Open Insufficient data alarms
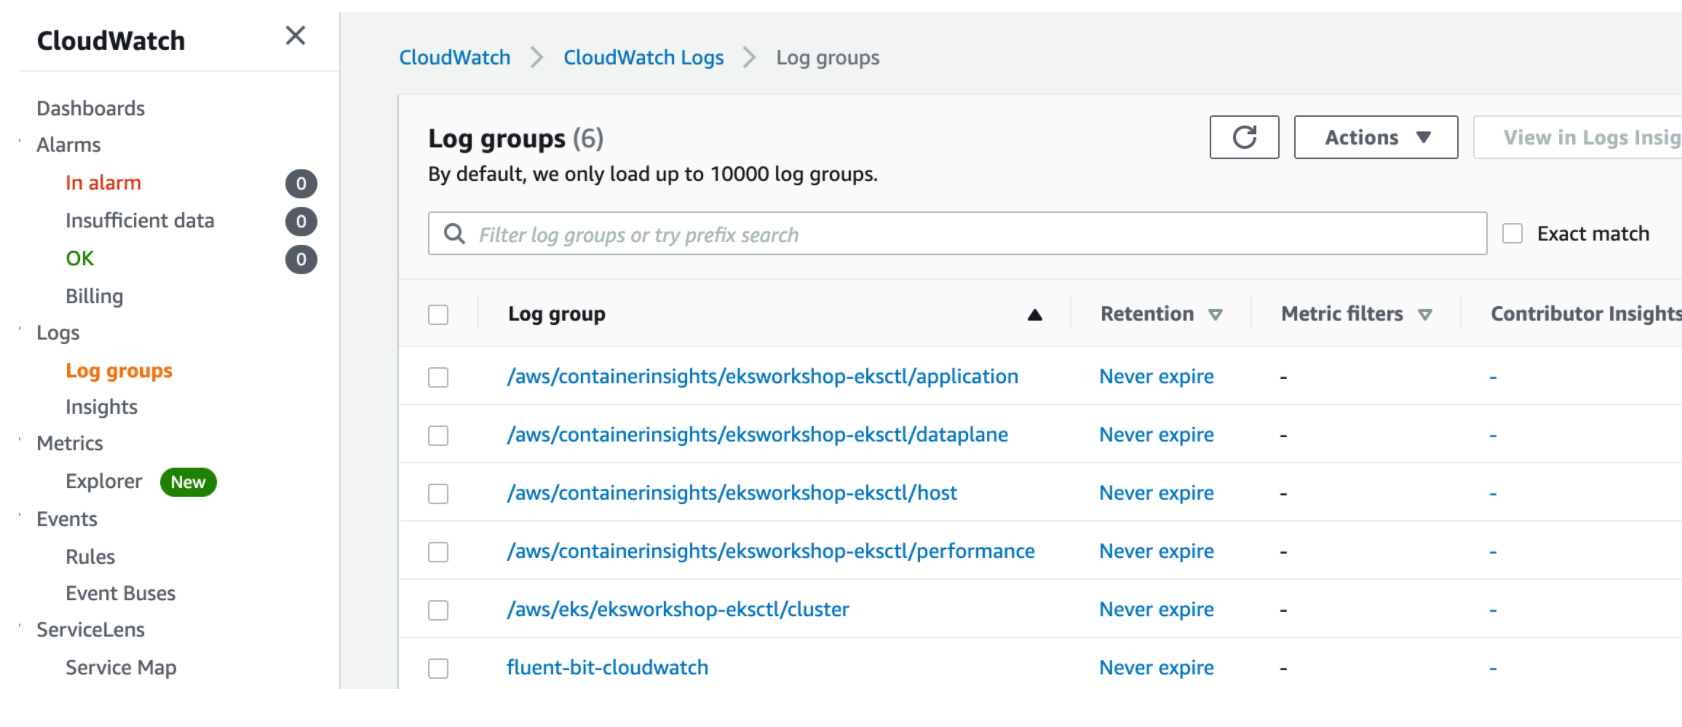The width and height of the screenshot is (1682, 727). point(140,221)
